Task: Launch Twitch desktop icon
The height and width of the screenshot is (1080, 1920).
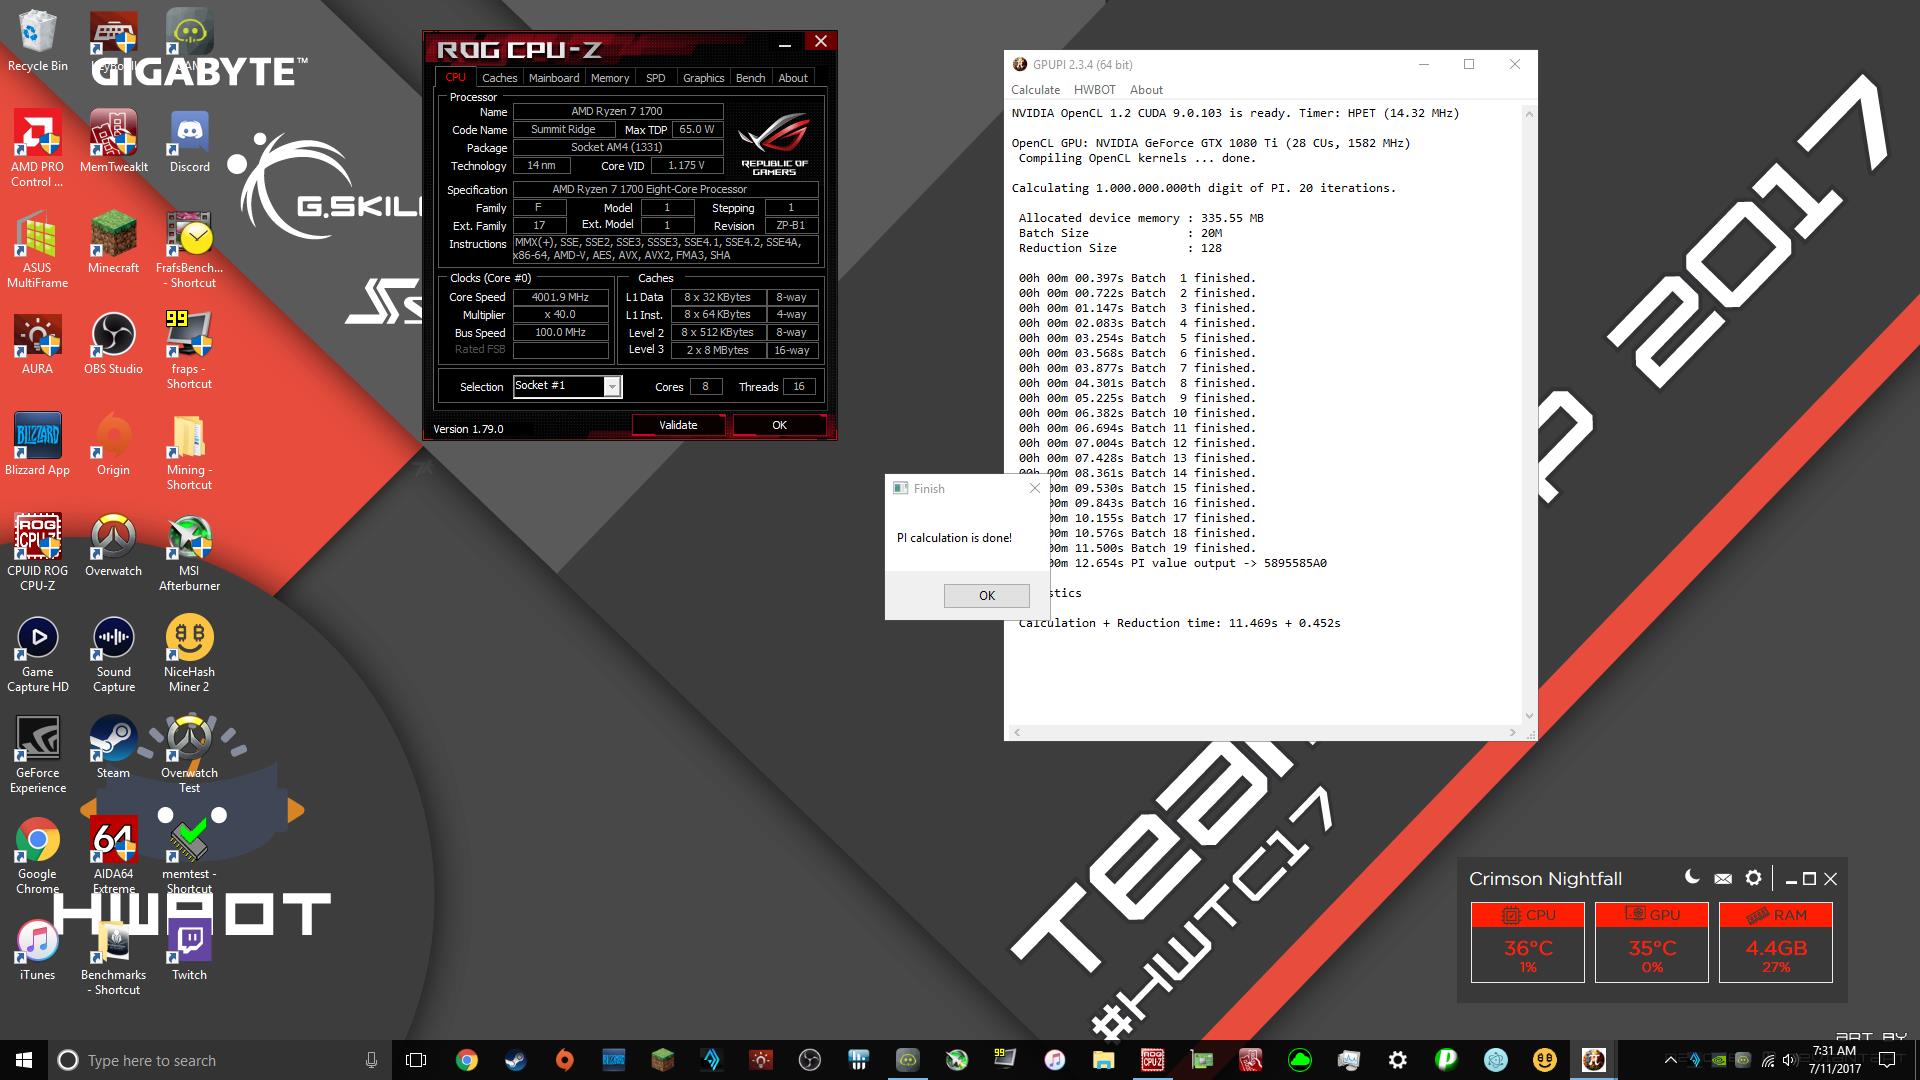Action: click(x=189, y=949)
